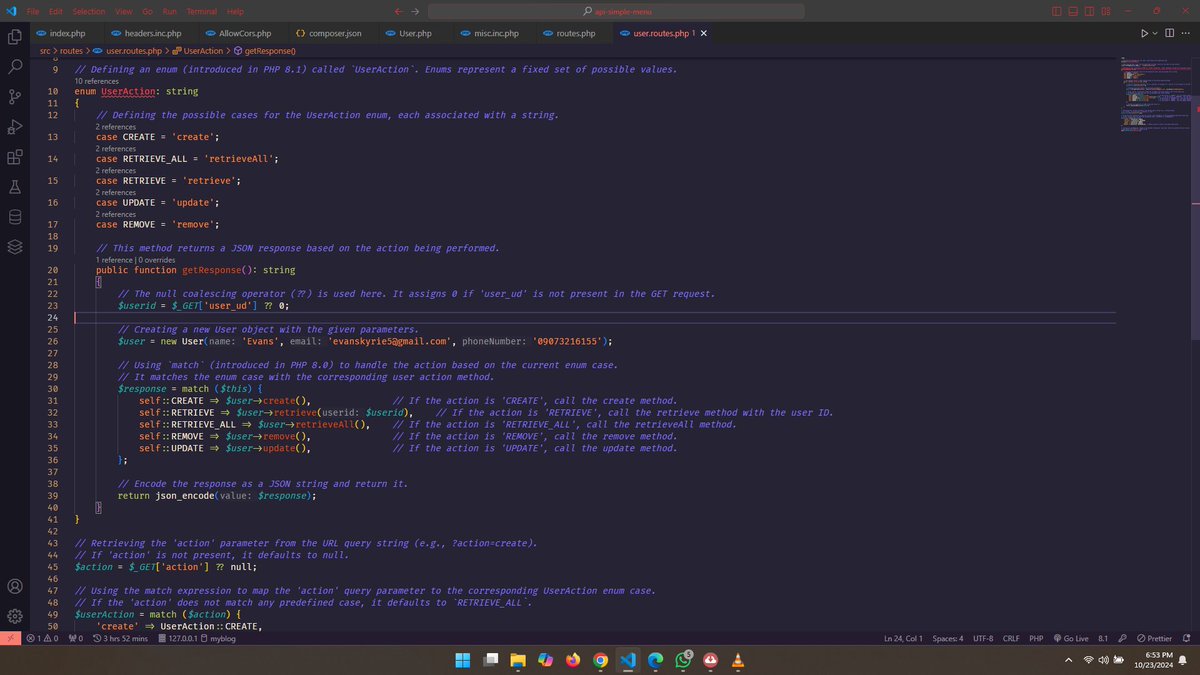Expand the getResponse() breadcrumb symbol
This screenshot has height=675, width=1200.
pos(263,50)
